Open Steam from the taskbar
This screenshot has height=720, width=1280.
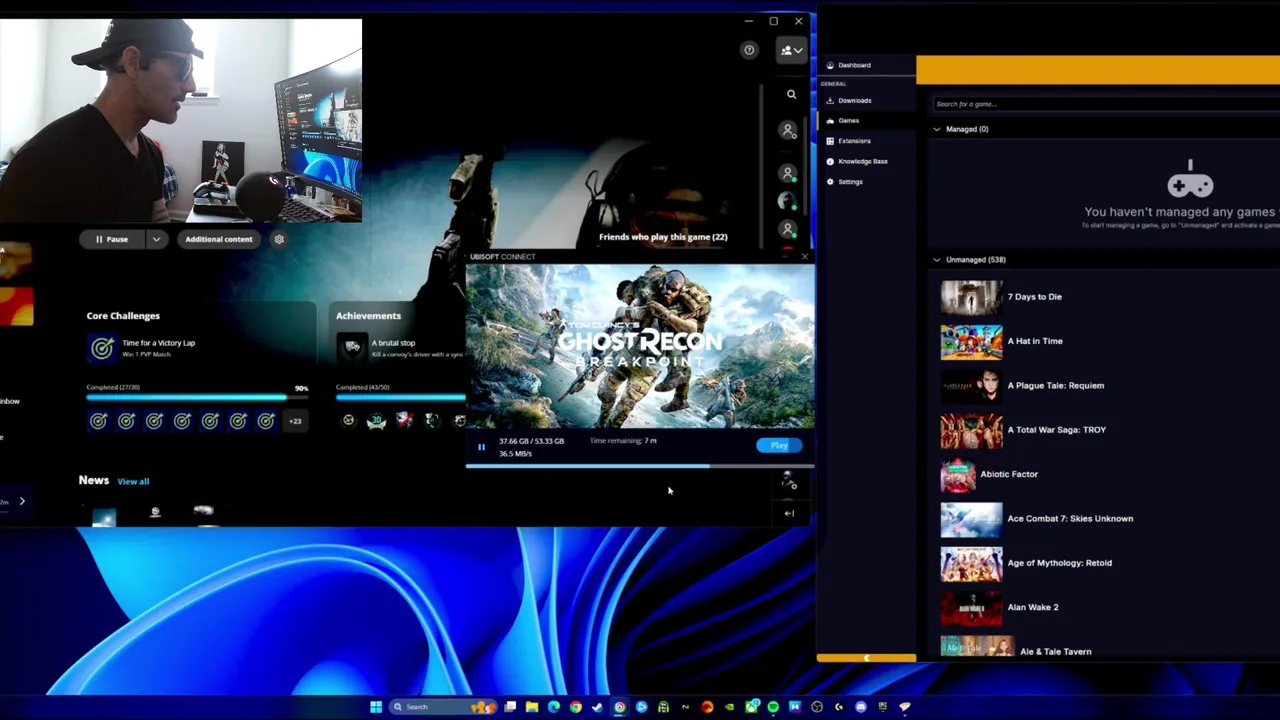597,707
